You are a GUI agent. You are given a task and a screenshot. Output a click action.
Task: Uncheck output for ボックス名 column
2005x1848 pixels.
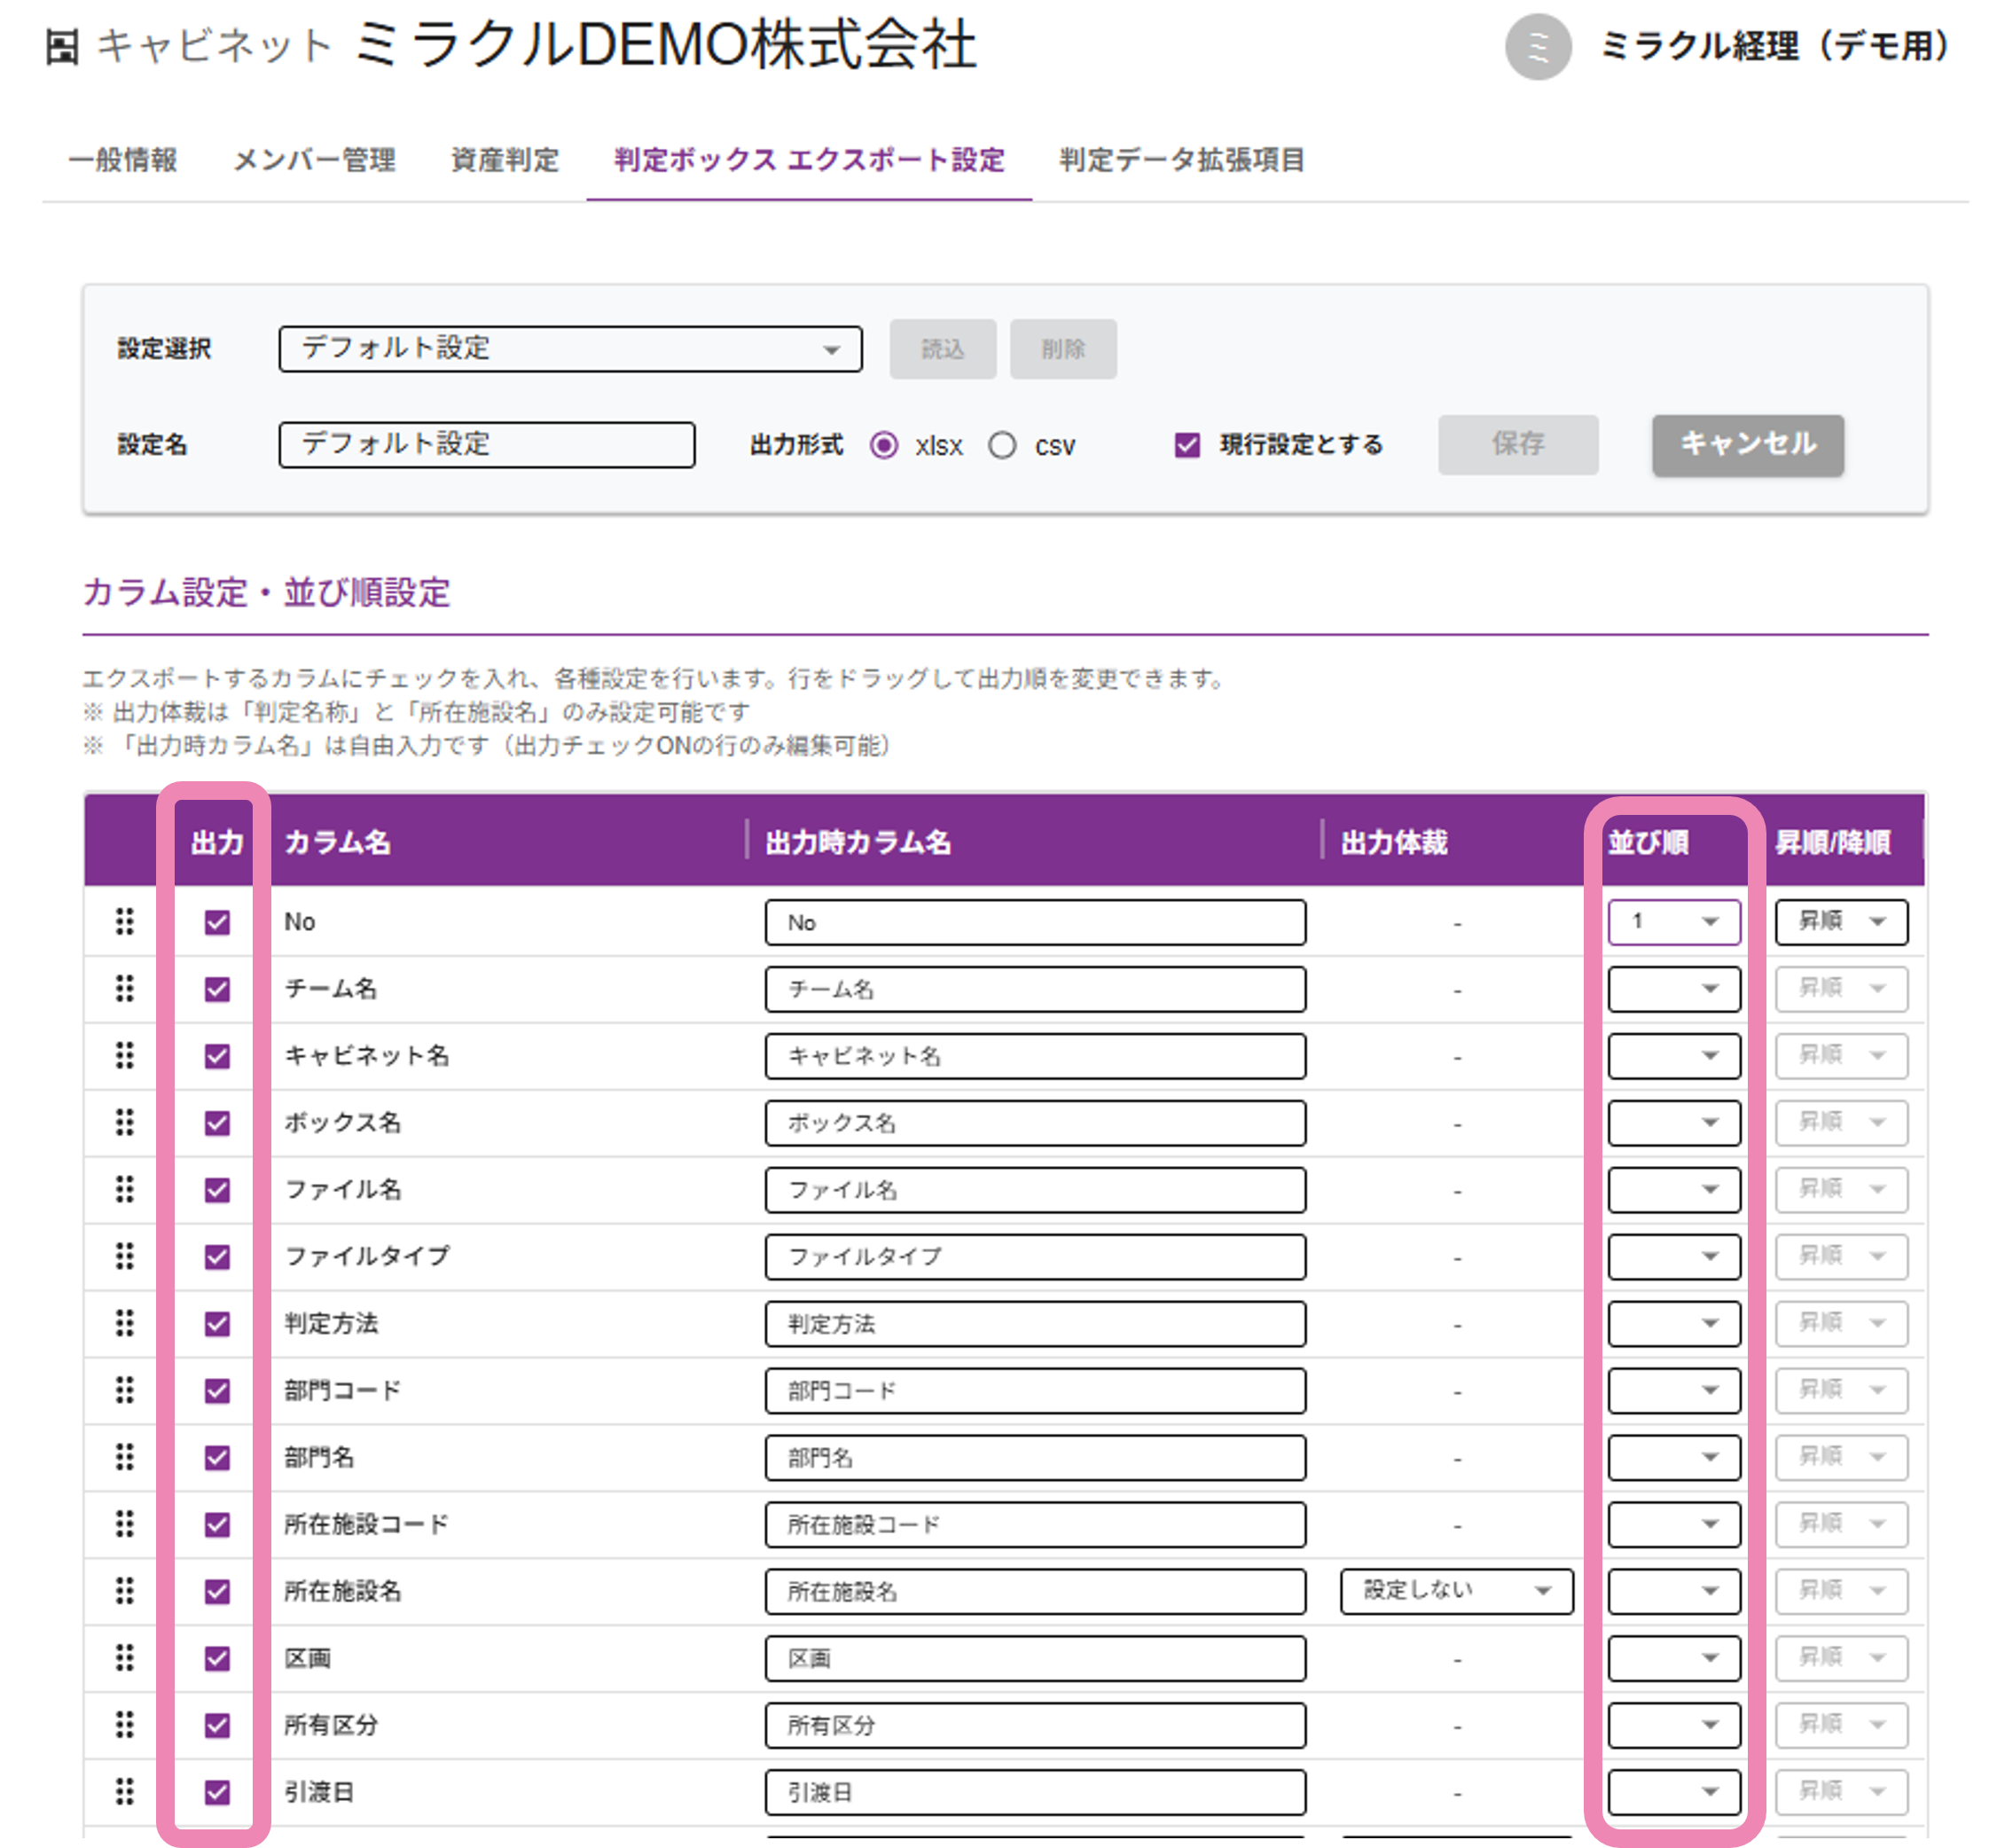[x=217, y=1123]
